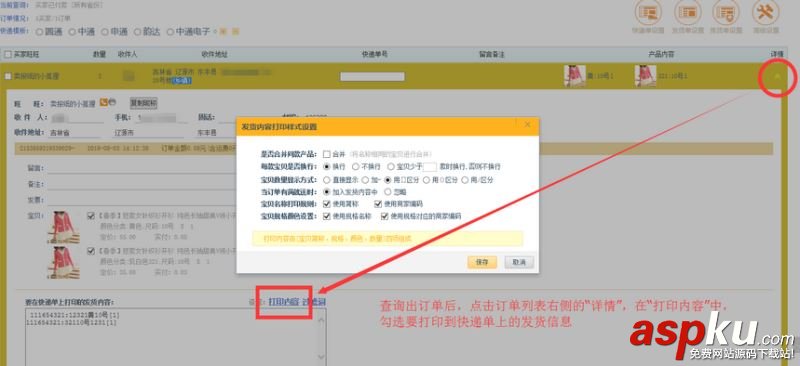The height and width of the screenshot is (366, 800).
Task: Click the 留言 input line
Action: 141,168
